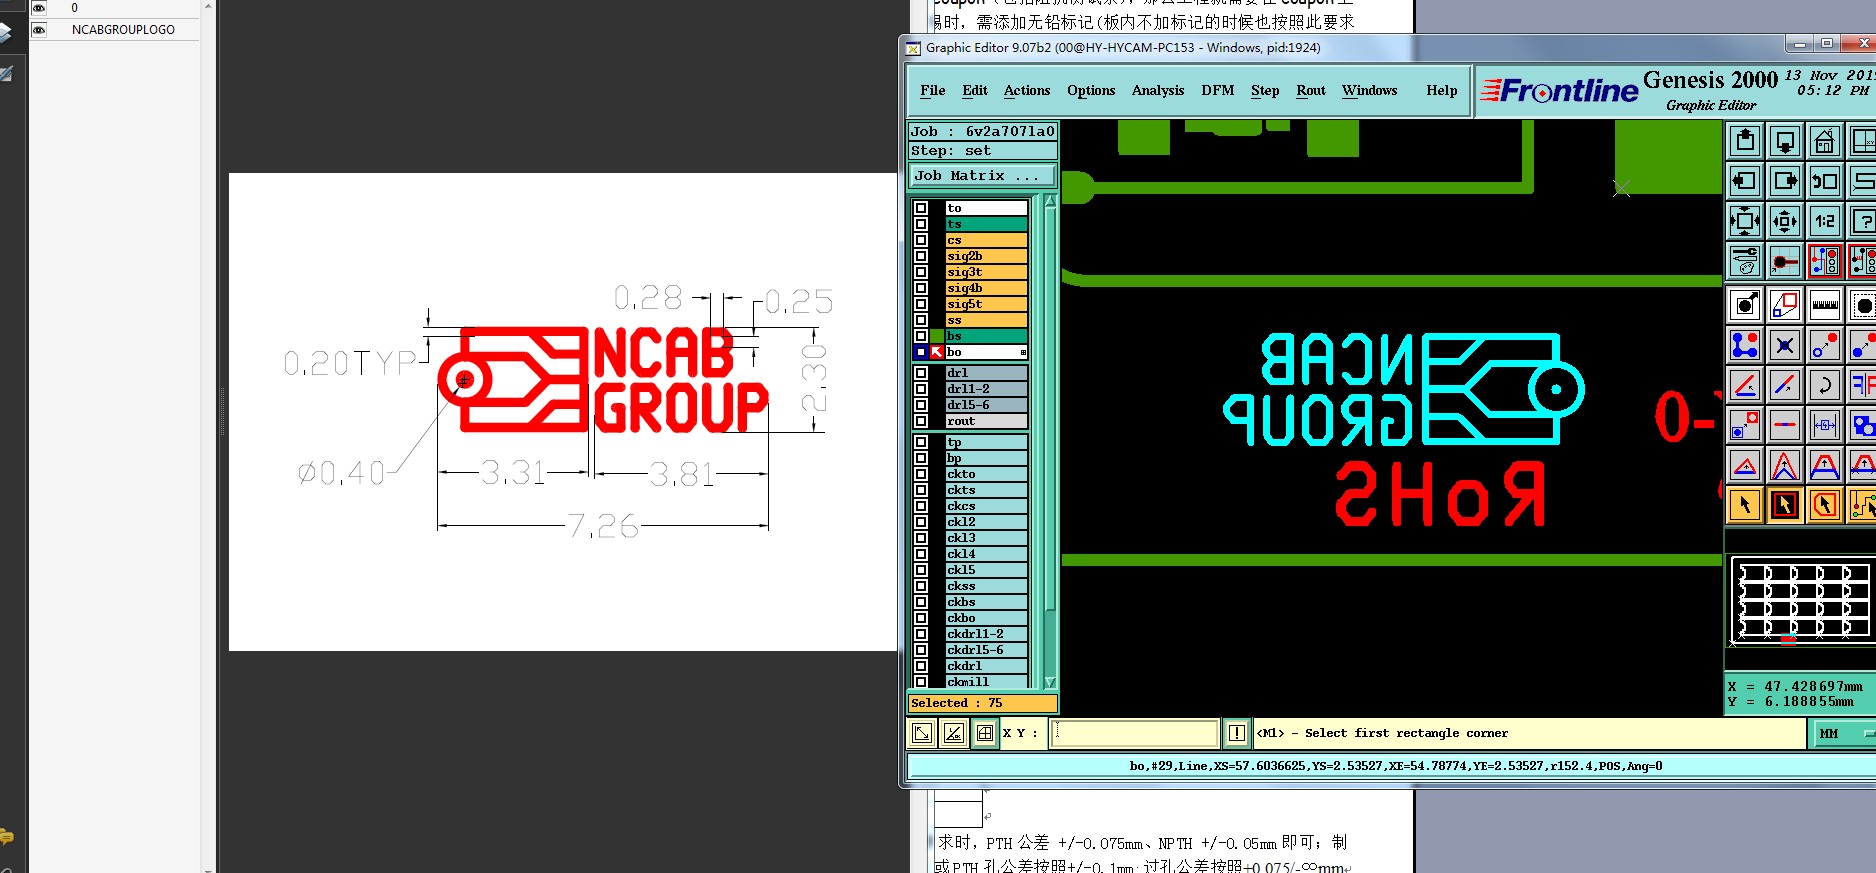1876x873 pixels.
Task: Click the exclamation button beside XY field
Action: 1237,733
